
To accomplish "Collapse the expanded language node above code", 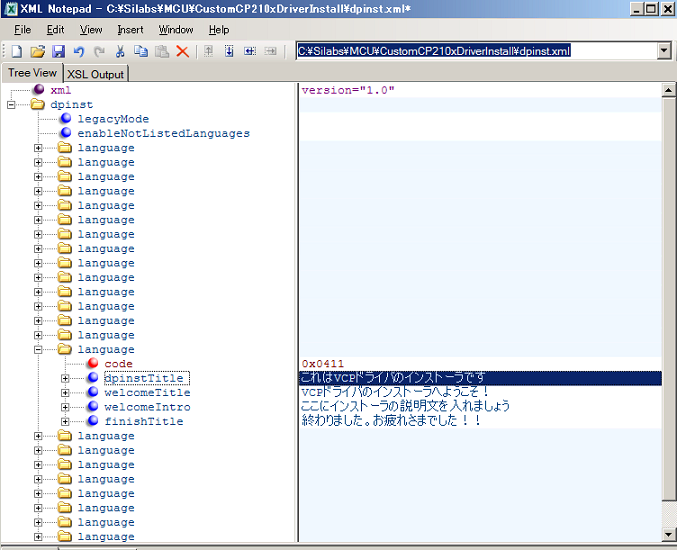I will [x=38, y=349].
